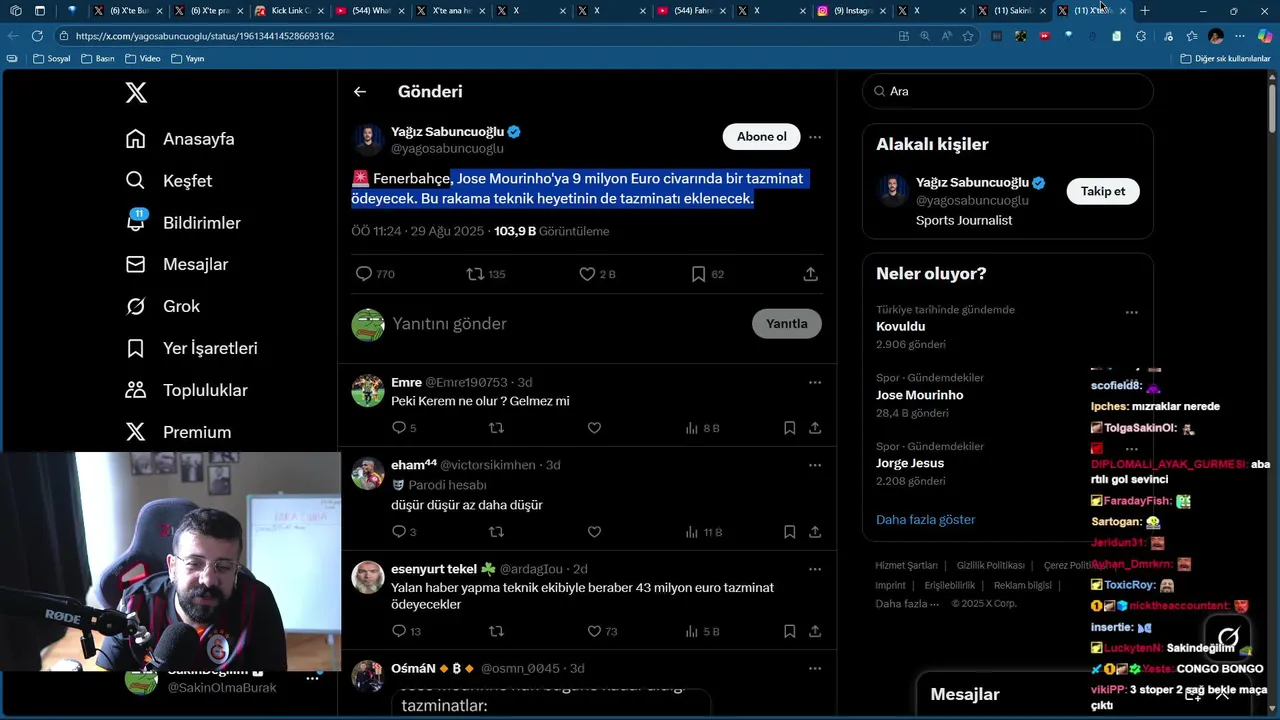Open the Yayın bookmarks folder

(188, 59)
